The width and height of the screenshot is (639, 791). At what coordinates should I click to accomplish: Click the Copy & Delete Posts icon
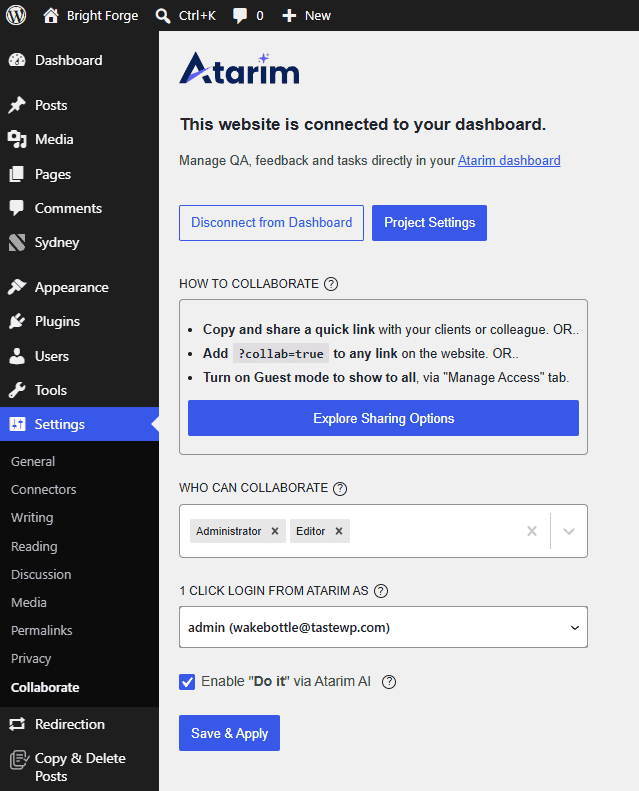(x=19, y=760)
